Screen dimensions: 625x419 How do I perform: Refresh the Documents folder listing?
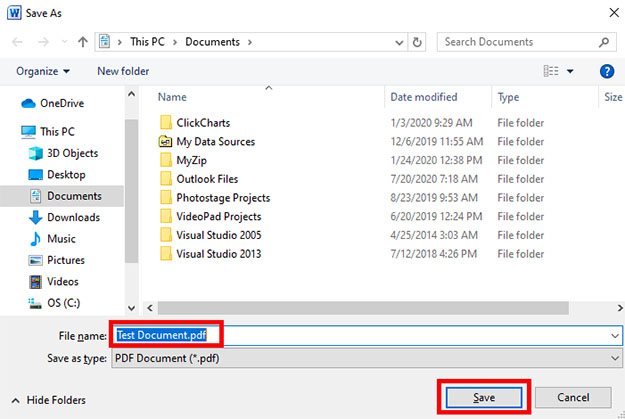(x=417, y=42)
